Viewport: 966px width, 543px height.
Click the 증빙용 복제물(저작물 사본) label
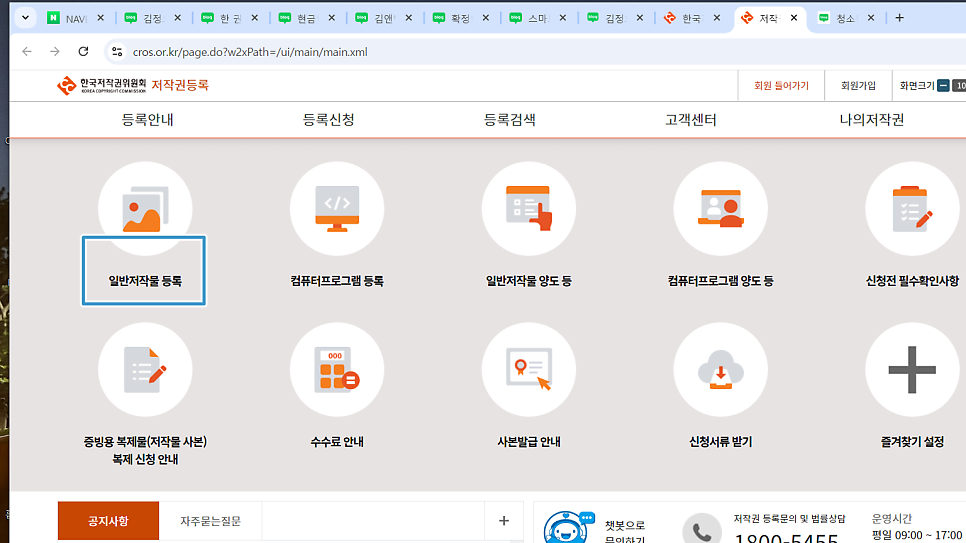click(145, 451)
